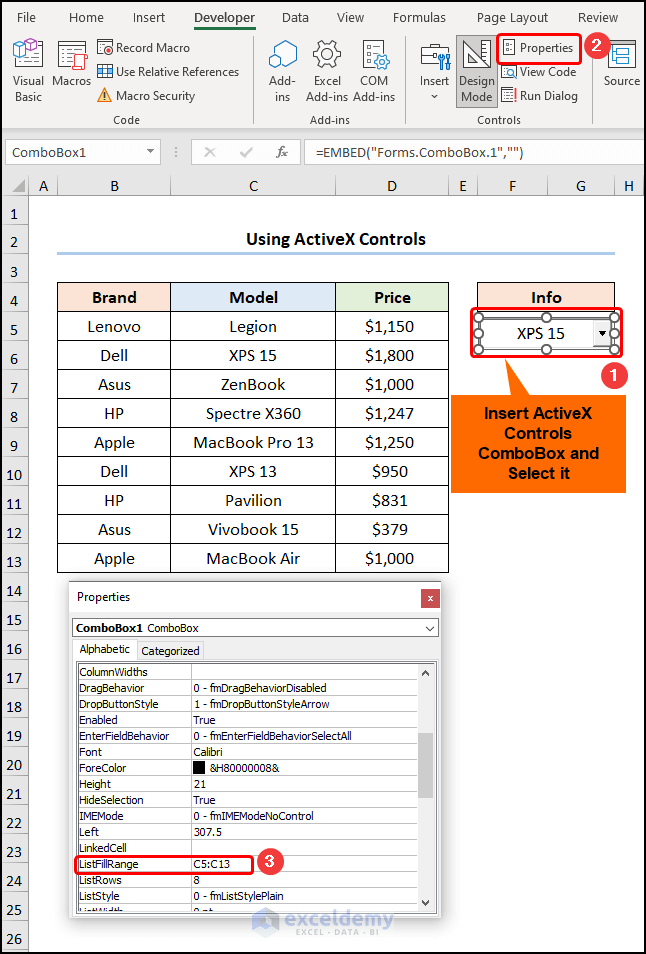Toggle Use Relative References
Image resolution: width=646 pixels, height=954 pixels.
(168, 72)
